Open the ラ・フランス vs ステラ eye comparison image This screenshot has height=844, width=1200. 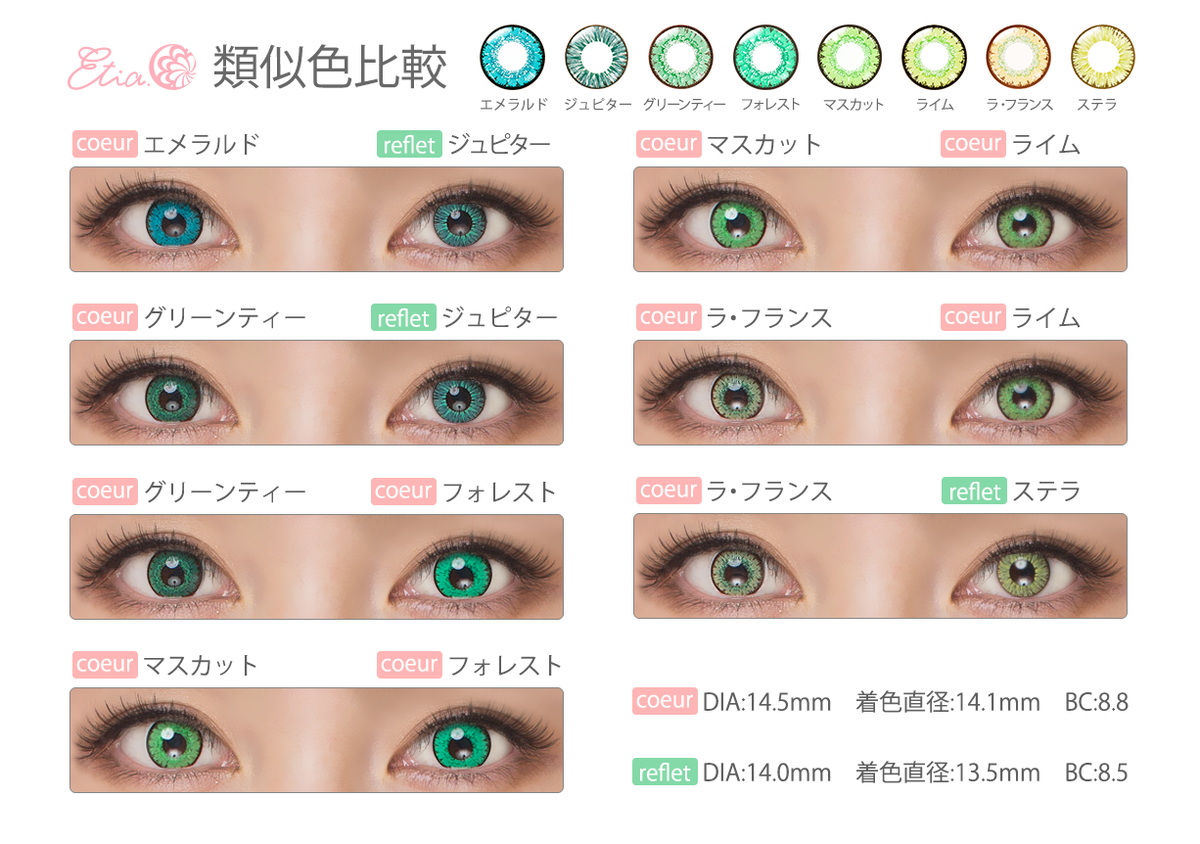point(880,566)
